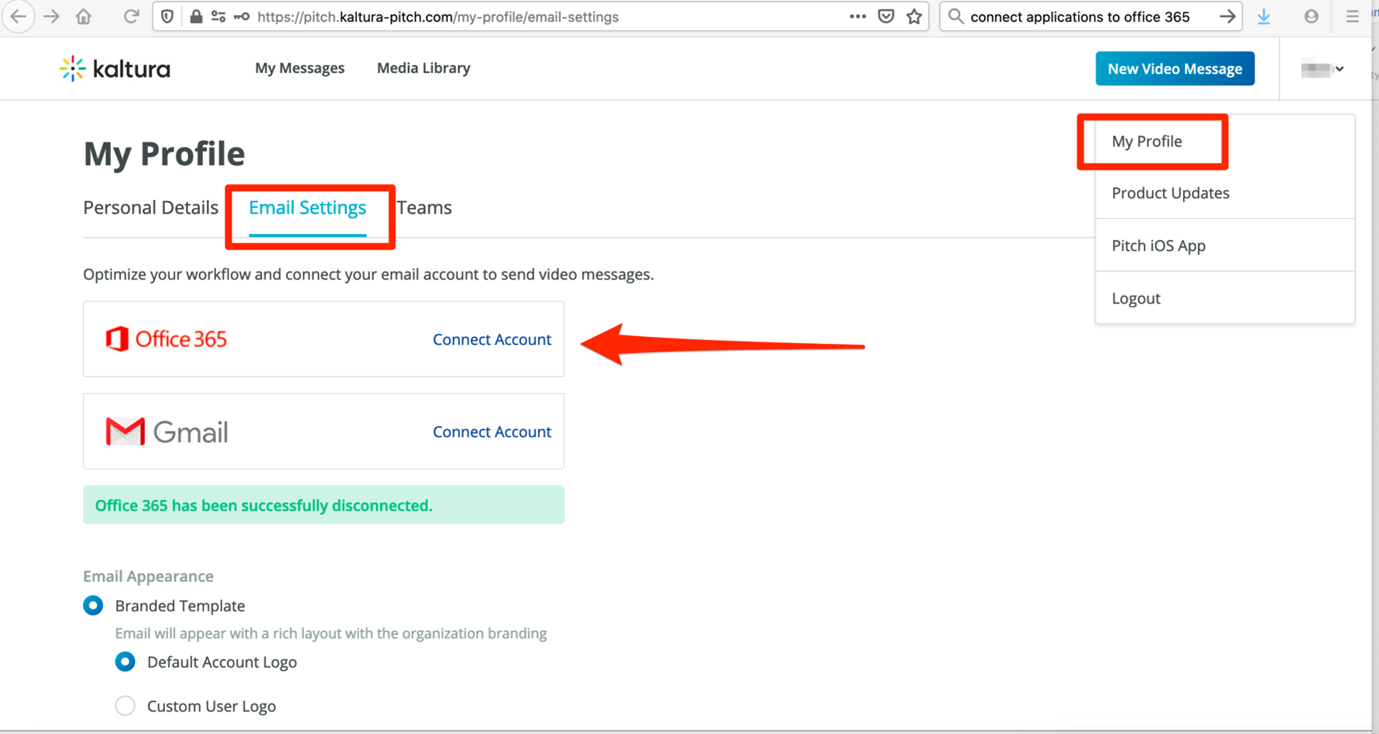Screen dimensions: 1379x734
Task: Choose the Custom User Logo radio option
Action: (x=125, y=706)
